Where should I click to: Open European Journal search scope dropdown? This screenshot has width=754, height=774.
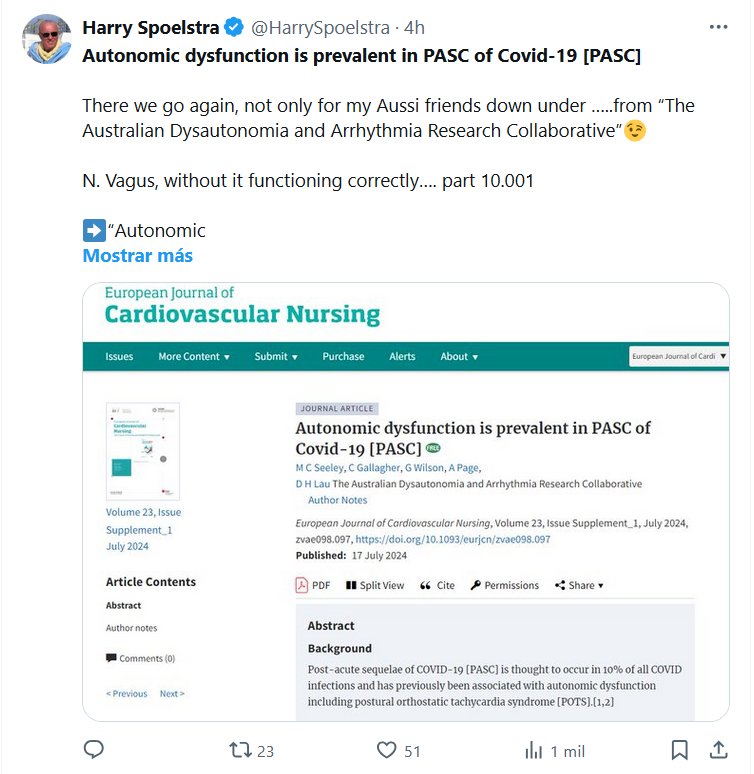(x=679, y=356)
